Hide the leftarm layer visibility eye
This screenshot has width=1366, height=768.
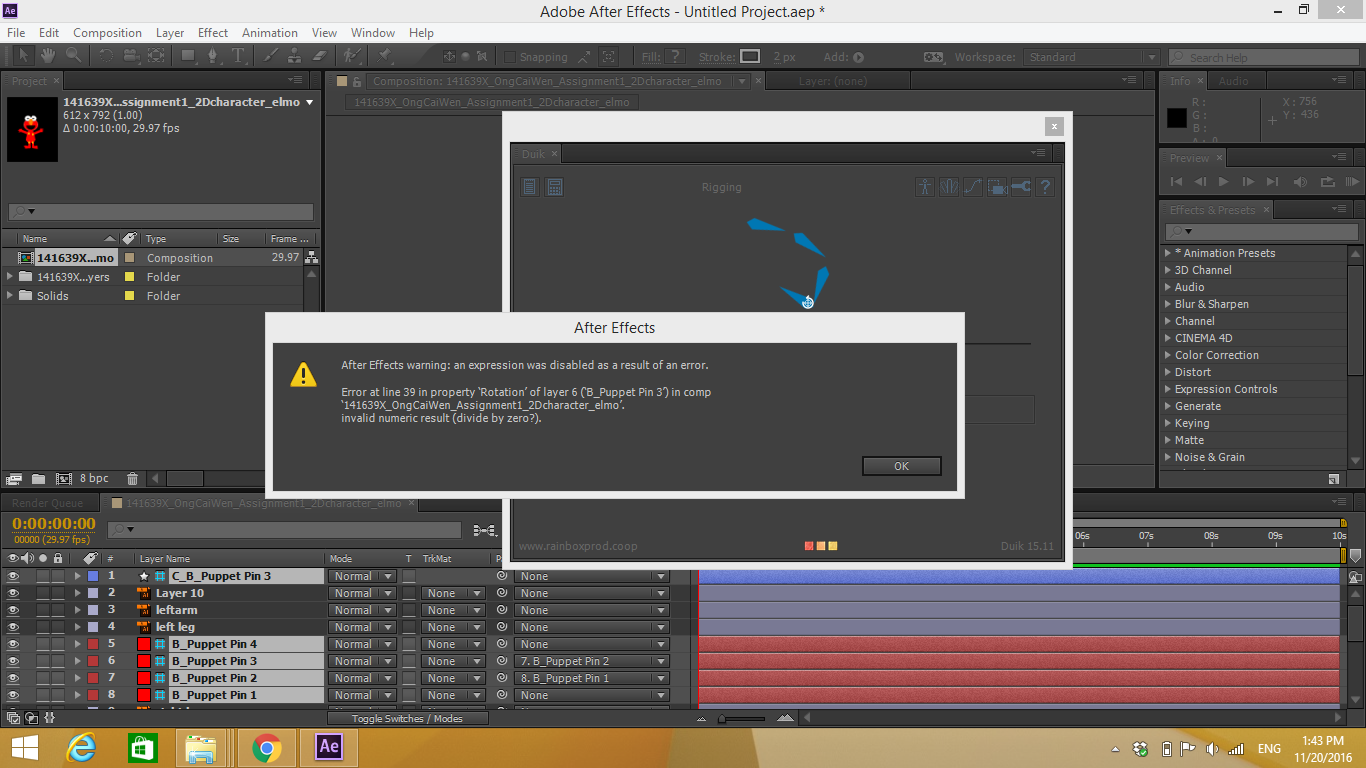click(x=12, y=609)
